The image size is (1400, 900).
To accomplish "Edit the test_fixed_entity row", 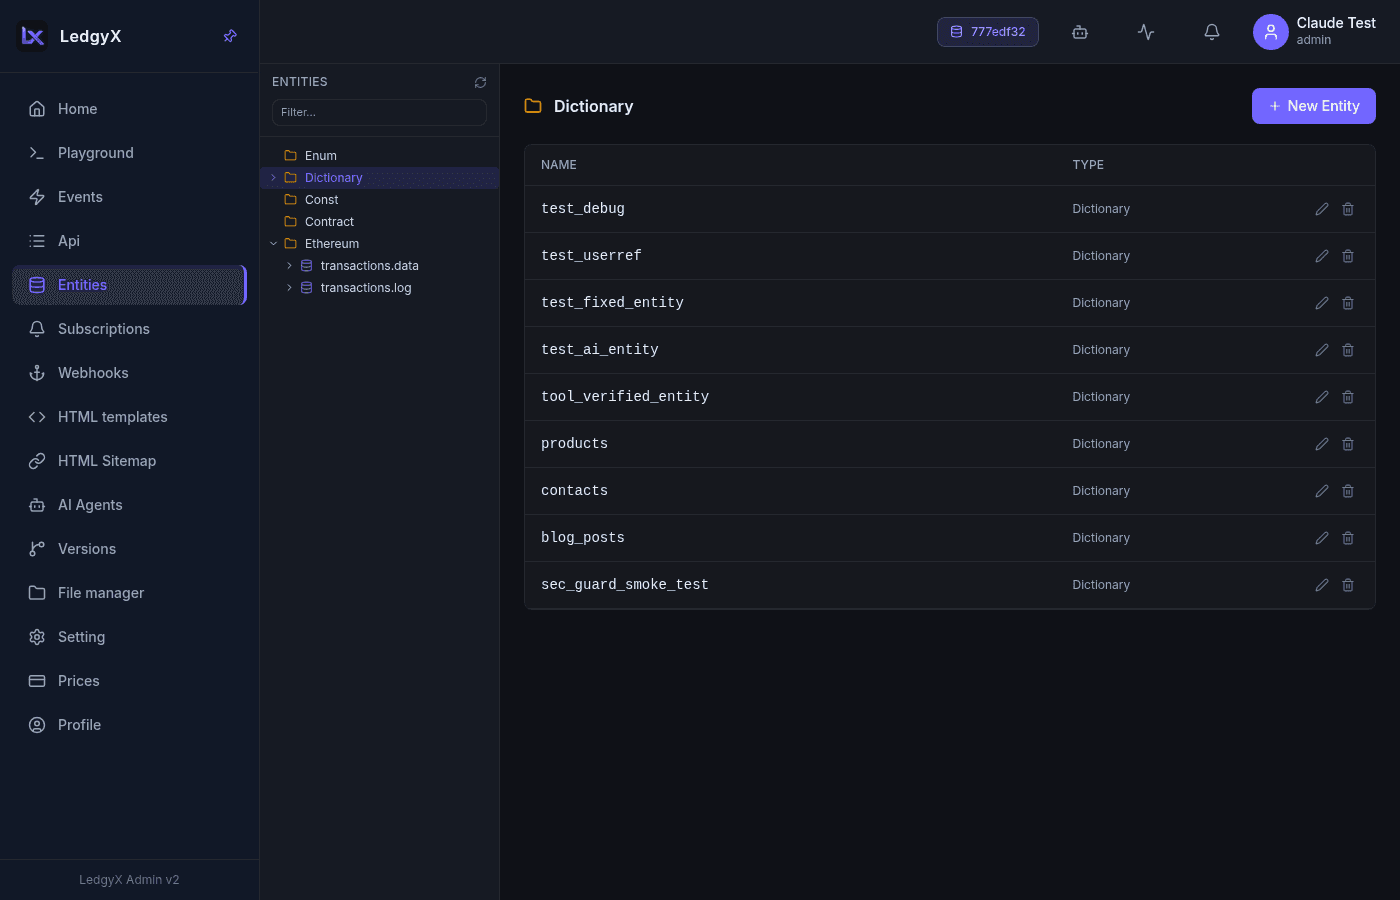I will (x=1322, y=303).
